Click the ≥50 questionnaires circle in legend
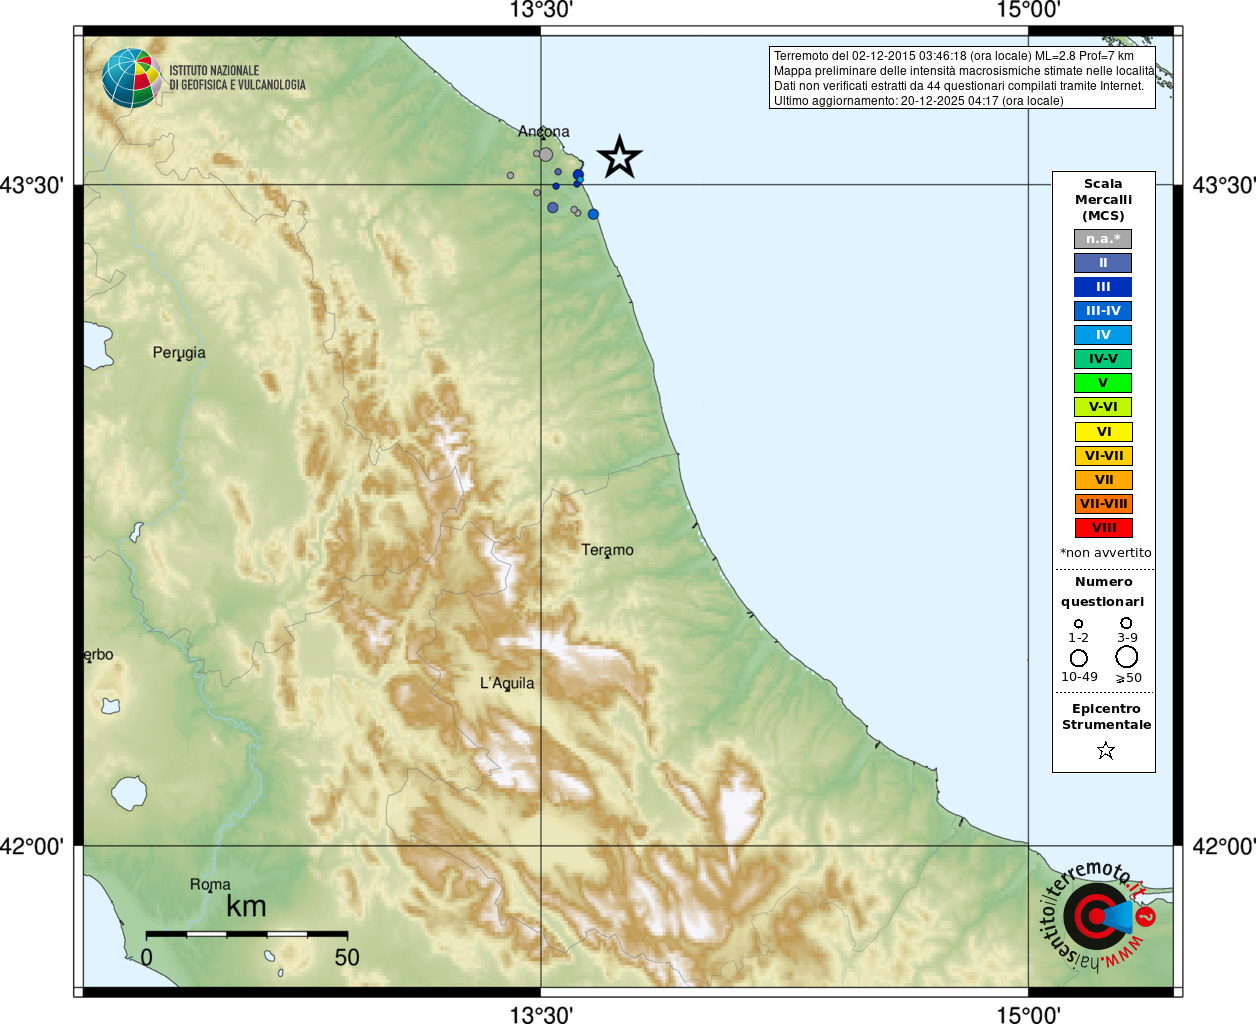1256x1024 pixels. click(1126, 657)
